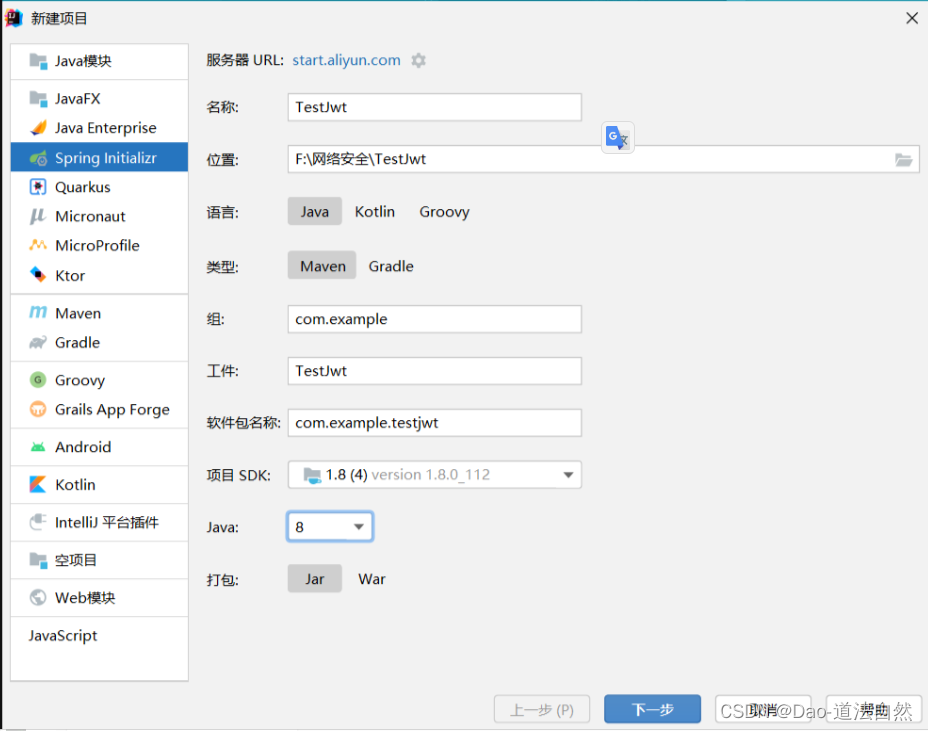Select the Spring Initializr icon
Image resolution: width=928 pixels, height=731 pixels.
(38, 158)
